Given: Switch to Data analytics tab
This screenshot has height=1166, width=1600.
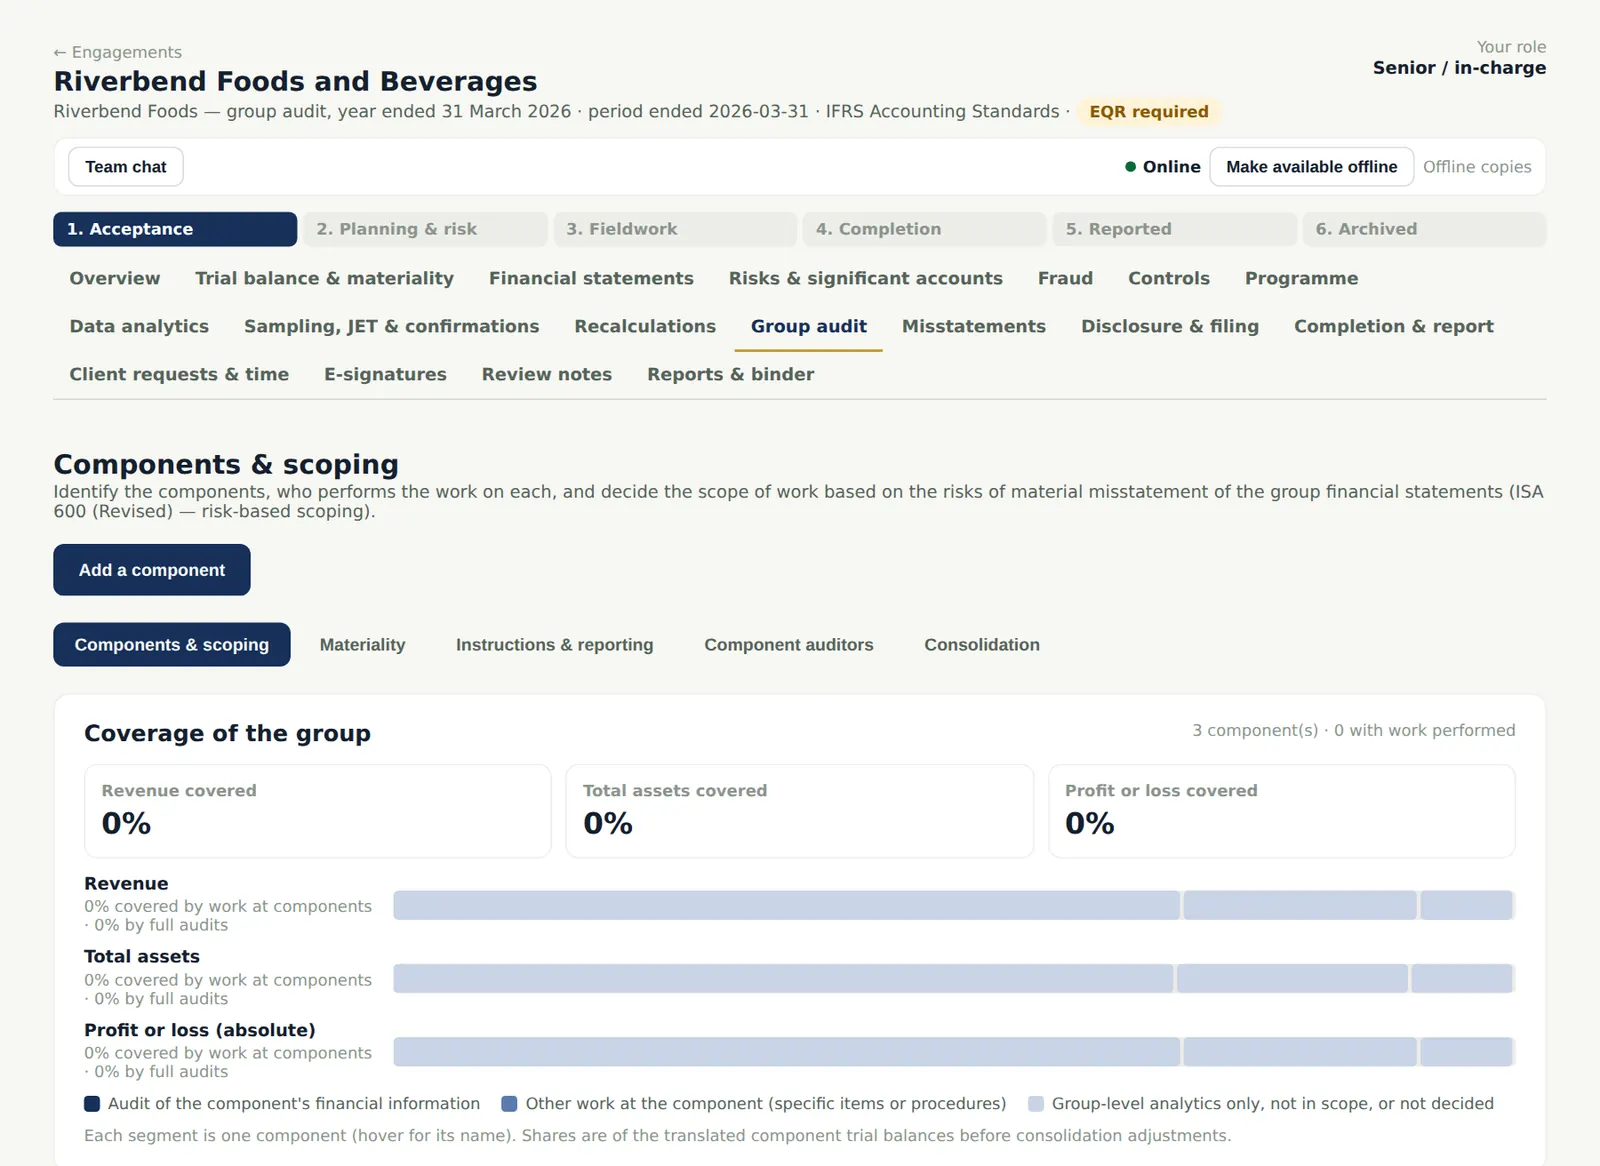Looking at the screenshot, I should pyautogui.click(x=139, y=327).
